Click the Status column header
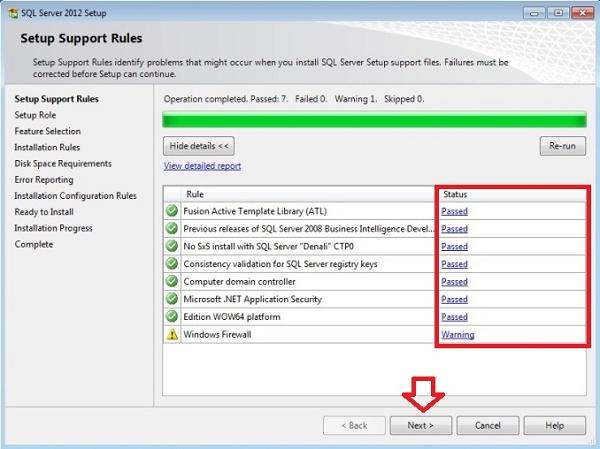 pyautogui.click(x=455, y=194)
